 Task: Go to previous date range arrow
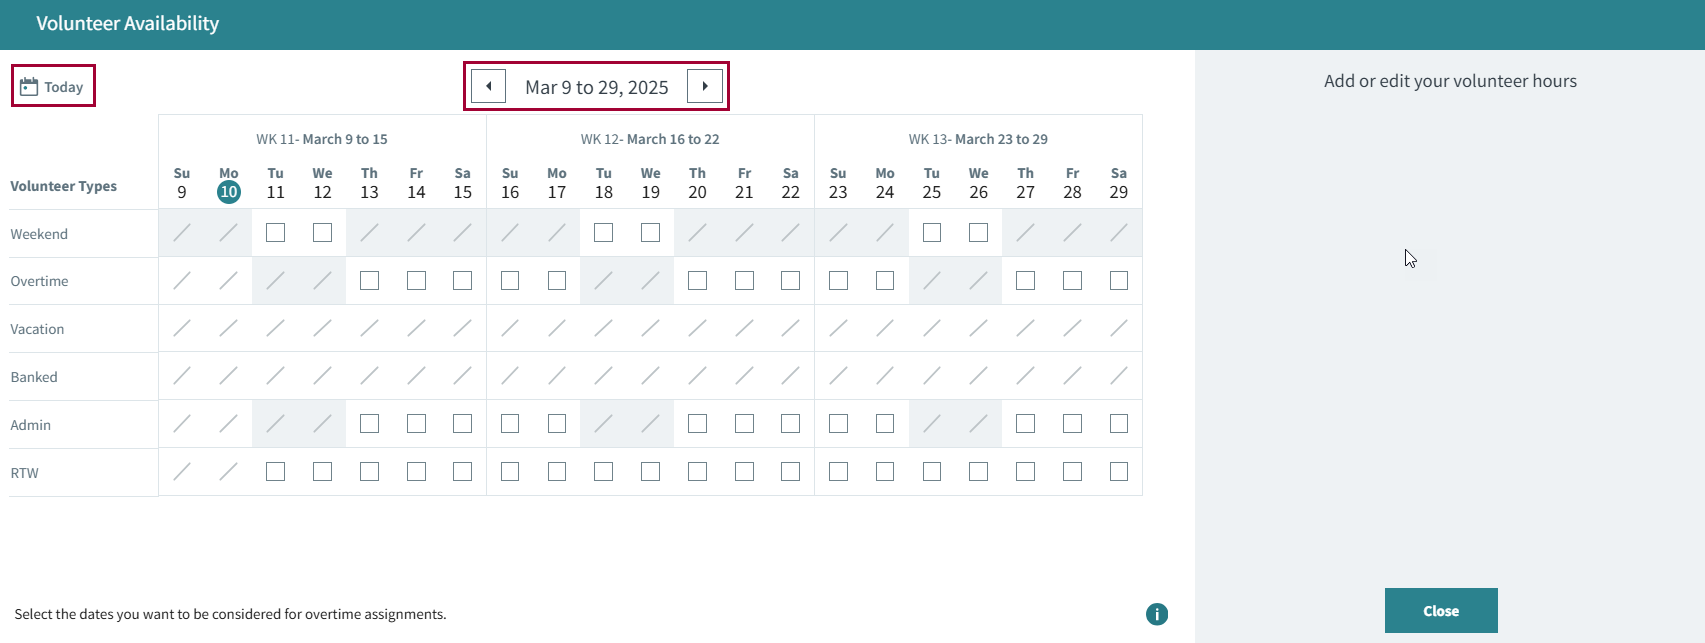click(488, 86)
